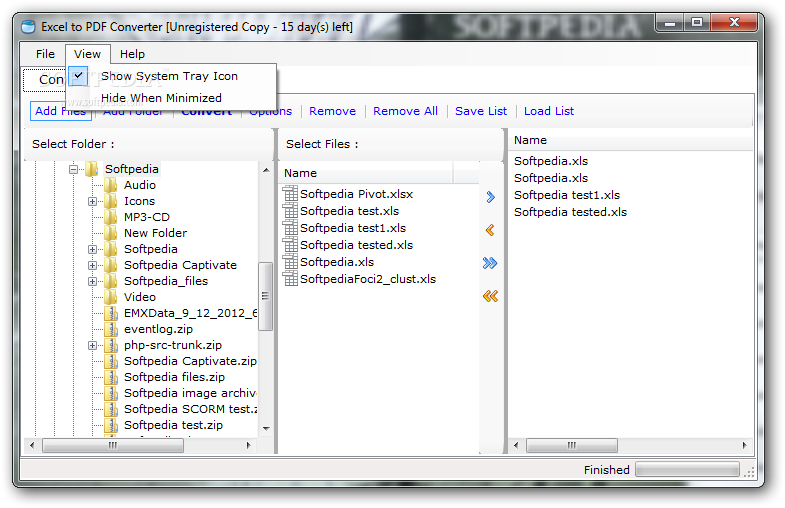The image size is (785, 508).
Task: Click the converted list horizontal scrollbar thumb
Action: (x=572, y=445)
